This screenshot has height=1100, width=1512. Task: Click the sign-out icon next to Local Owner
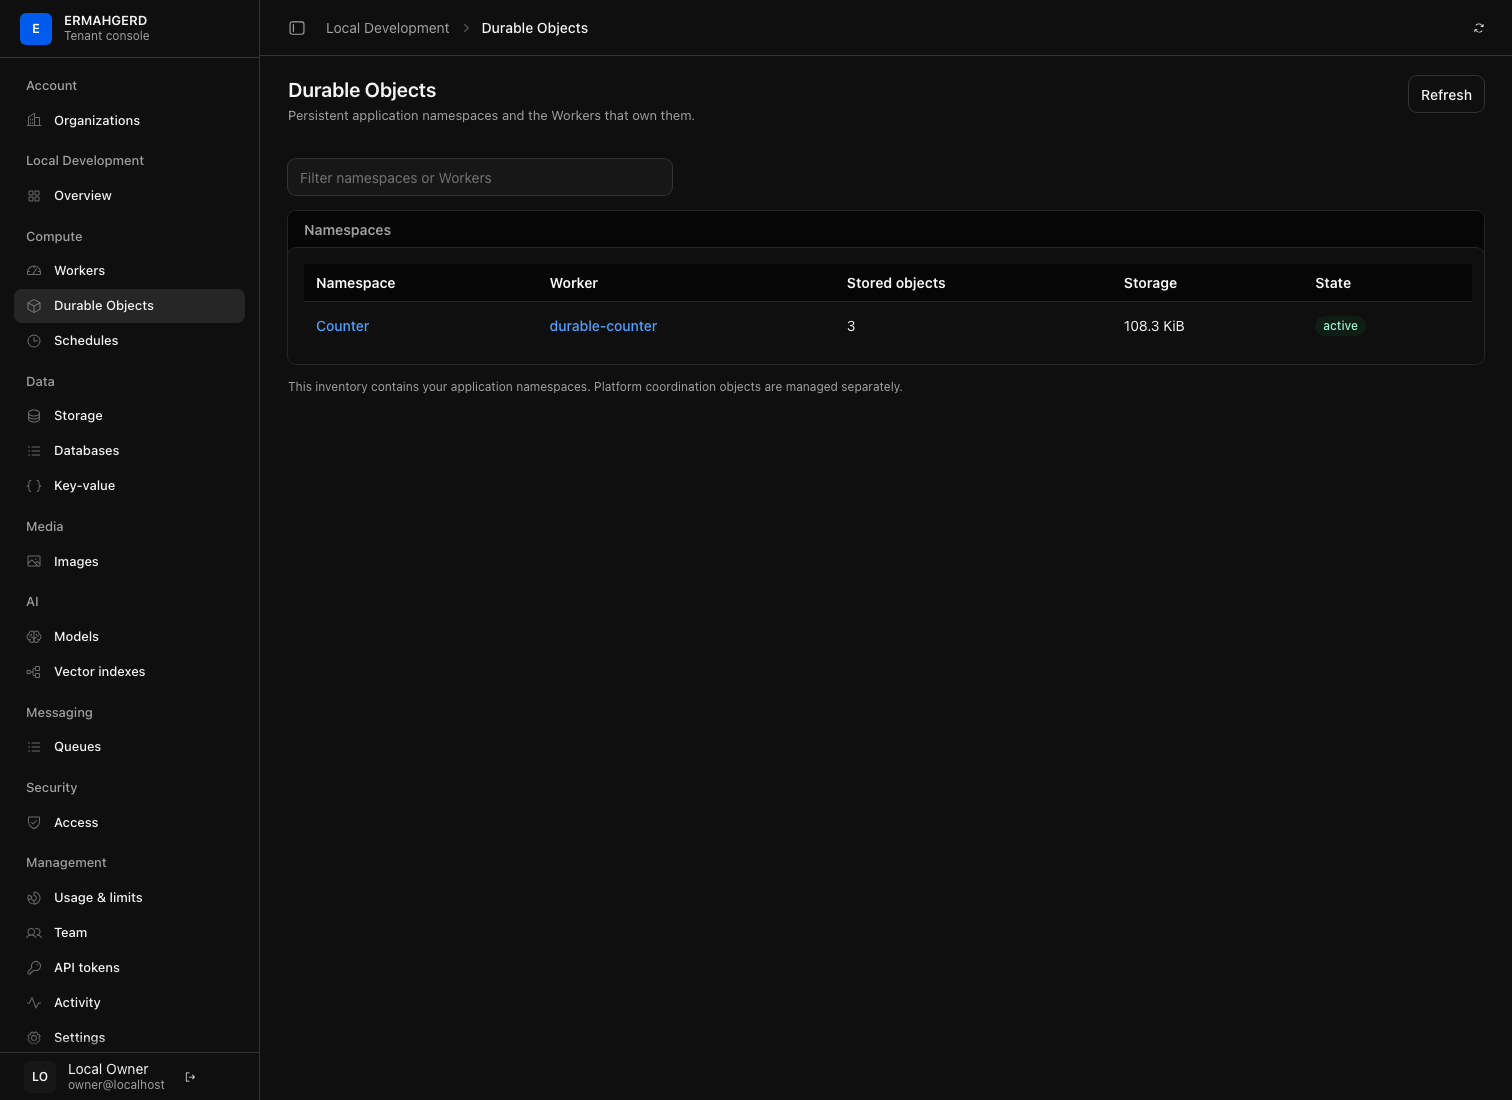click(190, 1077)
